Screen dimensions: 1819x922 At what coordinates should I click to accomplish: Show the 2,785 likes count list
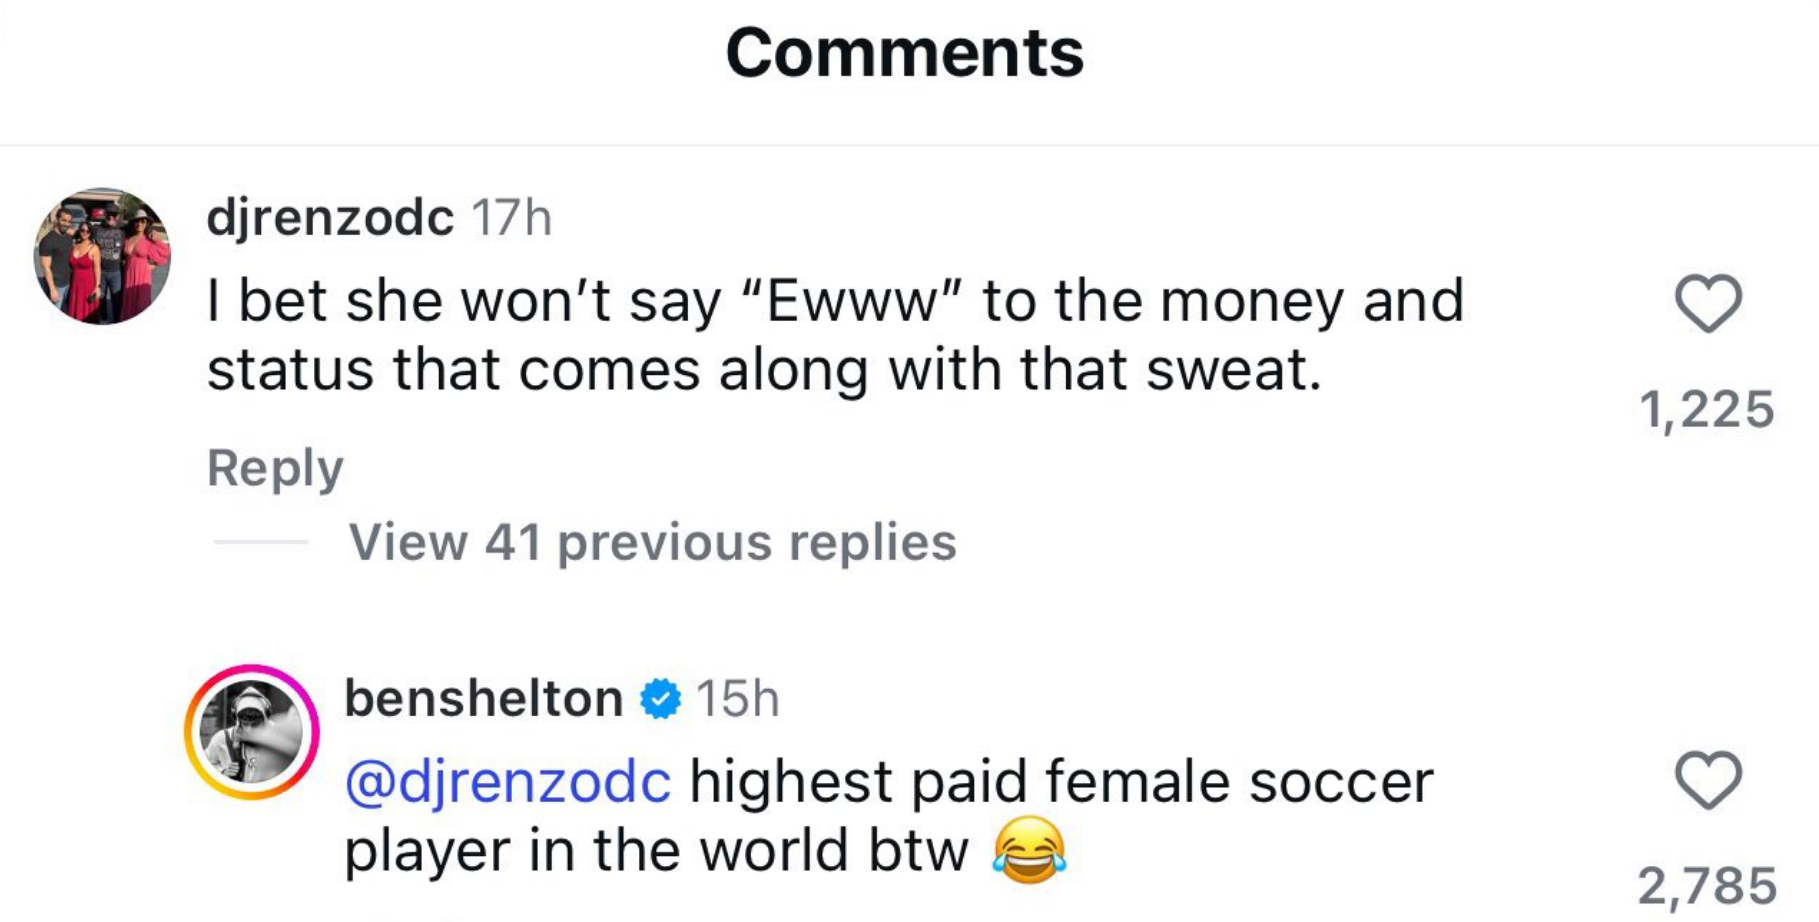click(x=1706, y=886)
